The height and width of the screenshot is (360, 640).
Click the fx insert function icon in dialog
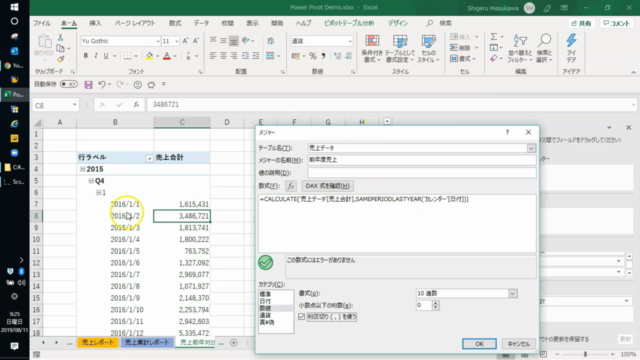click(291, 186)
